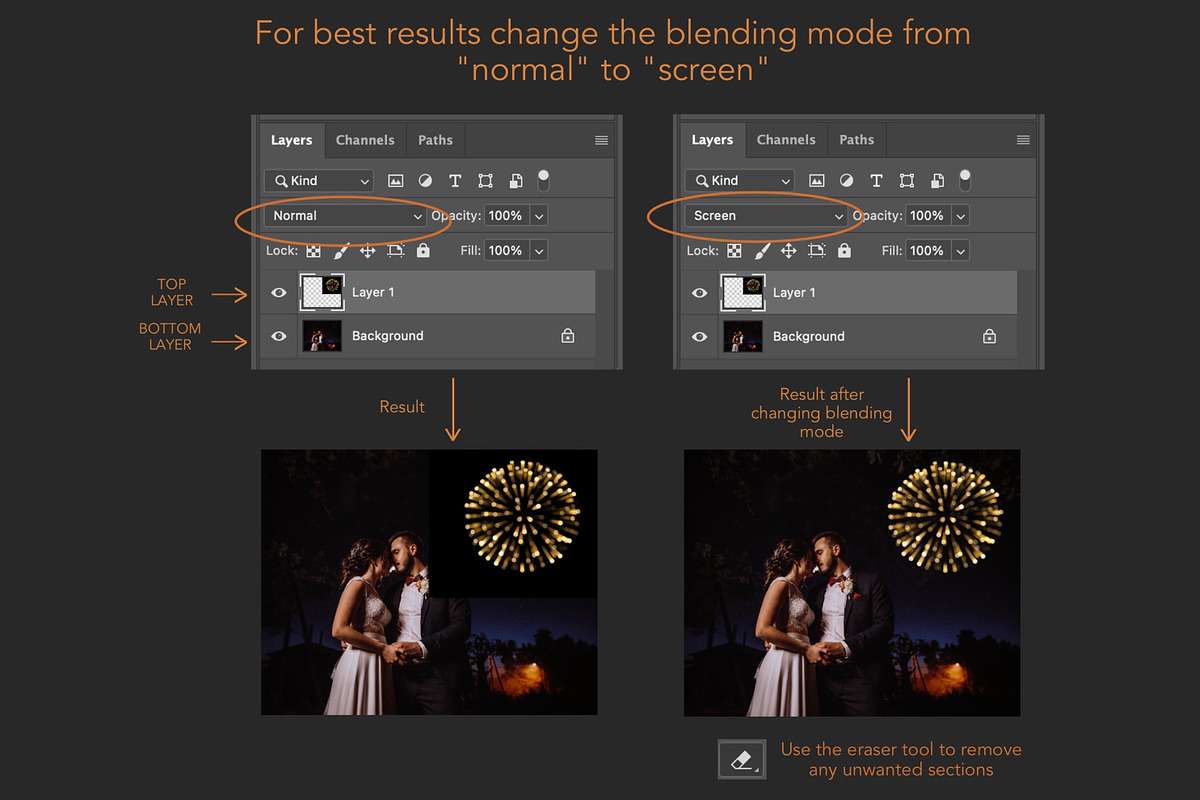Filter shape layers in the Screen-mode Layers panel
The image size is (1200, 800).
tap(907, 181)
